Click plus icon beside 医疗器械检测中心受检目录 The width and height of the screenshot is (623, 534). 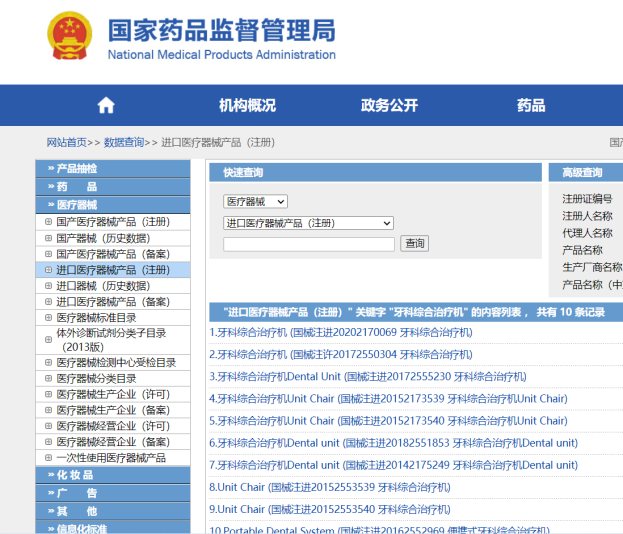click(x=48, y=362)
